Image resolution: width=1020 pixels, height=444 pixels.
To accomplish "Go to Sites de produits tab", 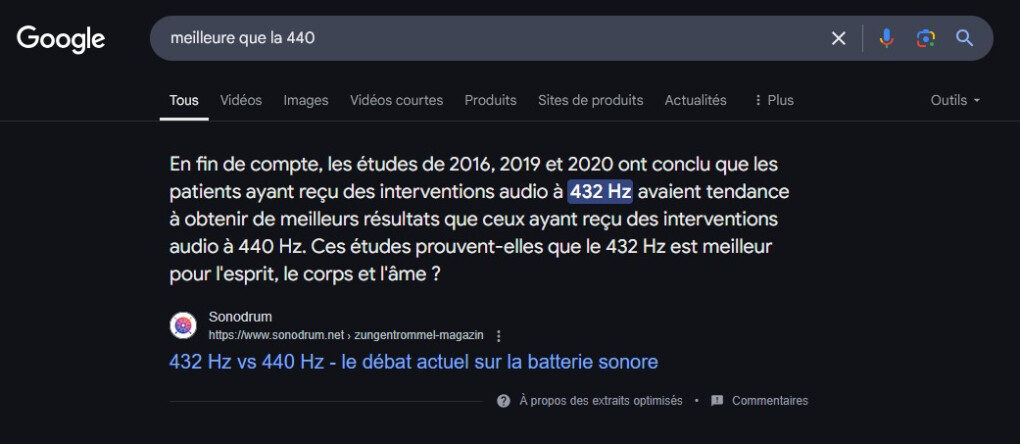I will coord(590,100).
